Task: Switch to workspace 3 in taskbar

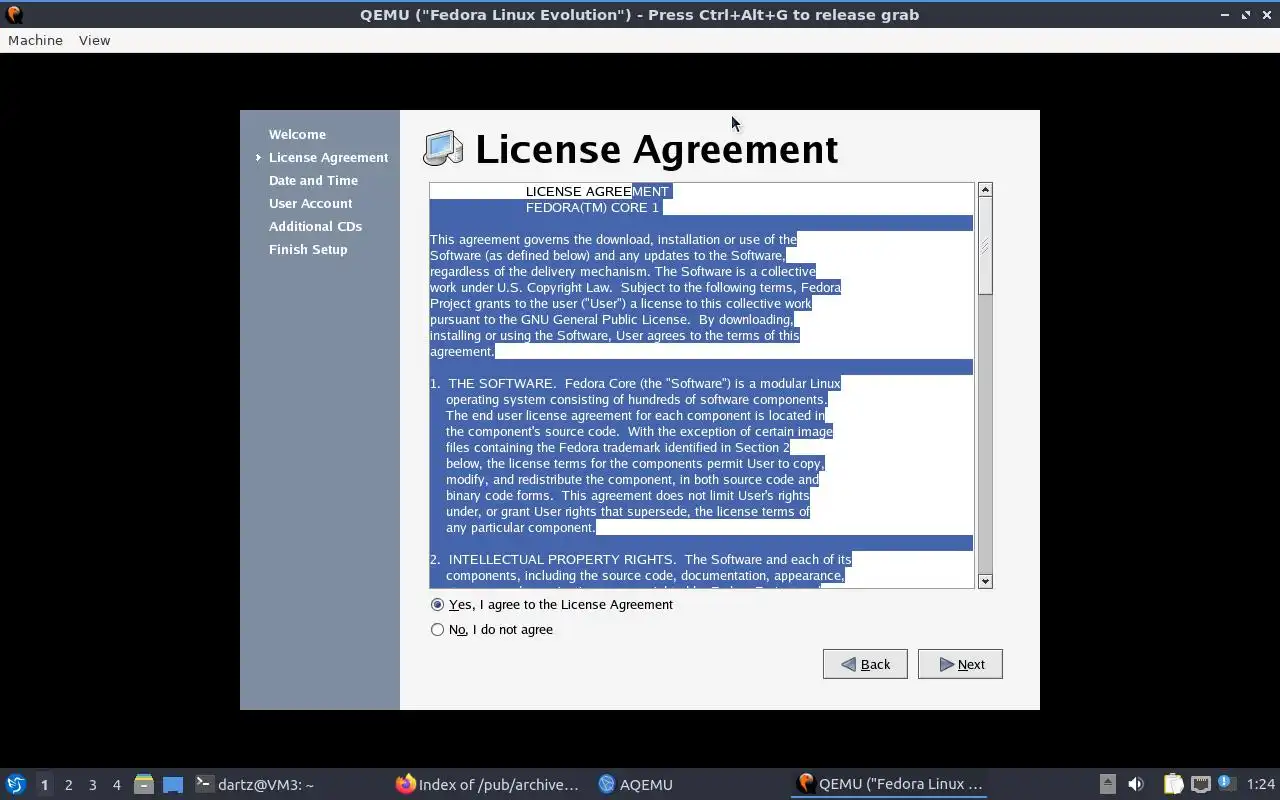Action: 92,785
